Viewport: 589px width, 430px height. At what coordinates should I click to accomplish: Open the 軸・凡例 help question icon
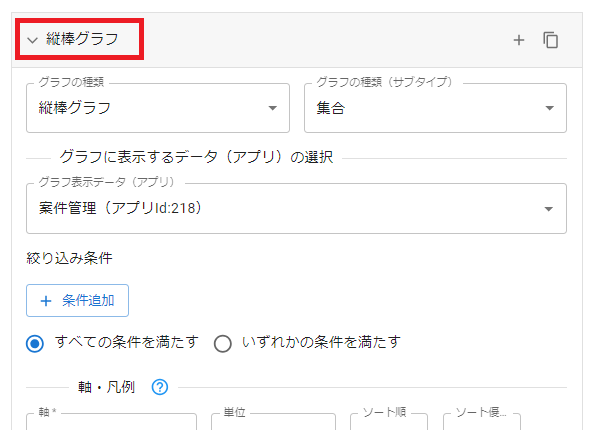click(160, 387)
